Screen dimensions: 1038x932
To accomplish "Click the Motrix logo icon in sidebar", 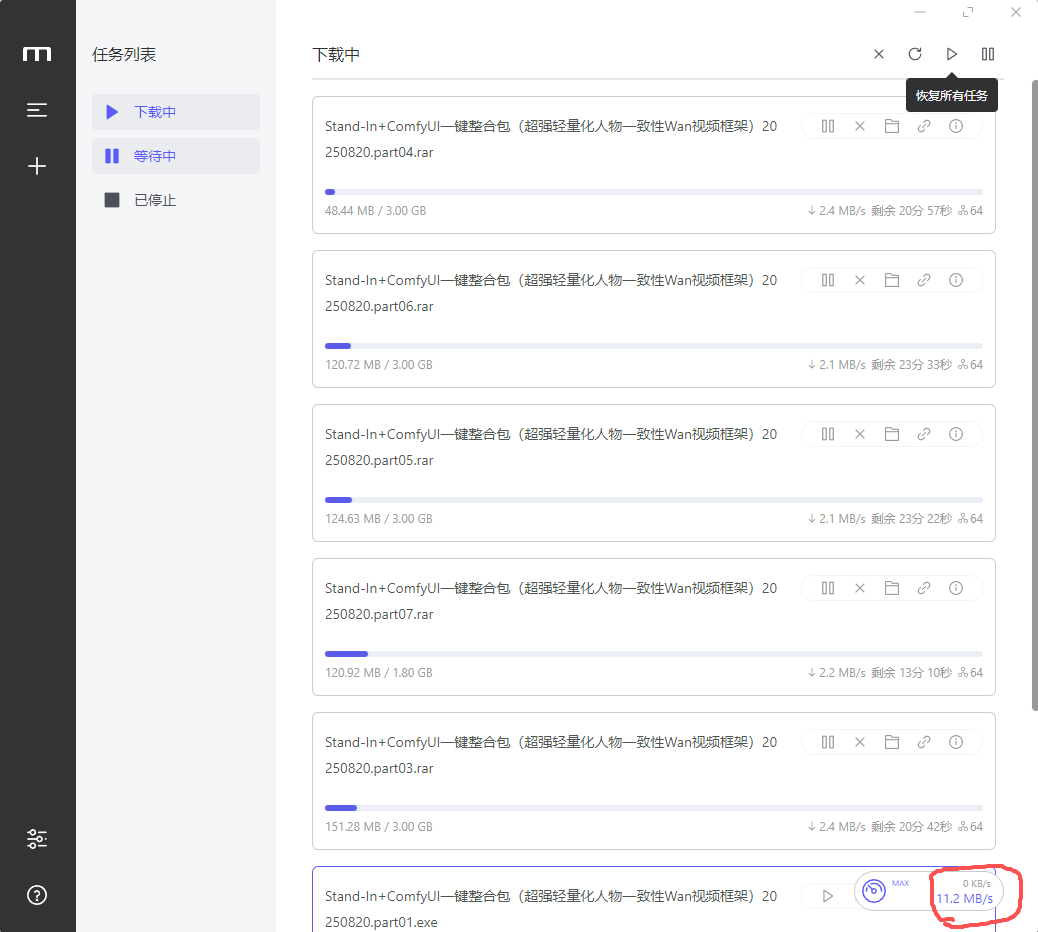I will pos(37,54).
